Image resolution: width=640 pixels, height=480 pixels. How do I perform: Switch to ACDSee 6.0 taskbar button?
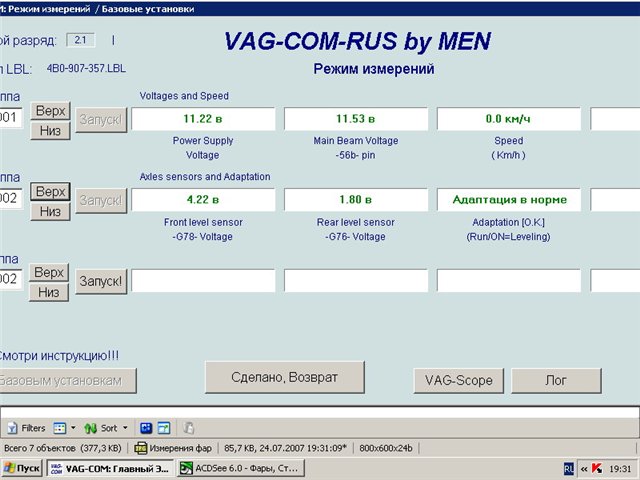[x=241, y=468]
